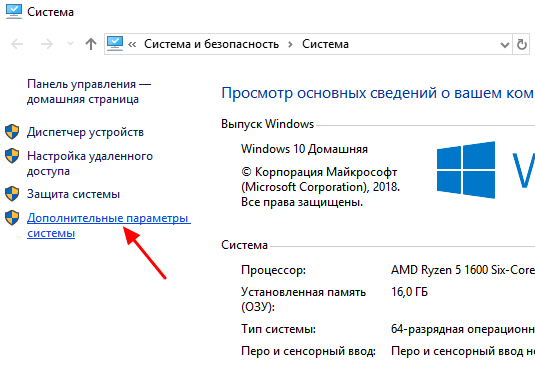Click the Forward navigation arrow

(47, 44)
